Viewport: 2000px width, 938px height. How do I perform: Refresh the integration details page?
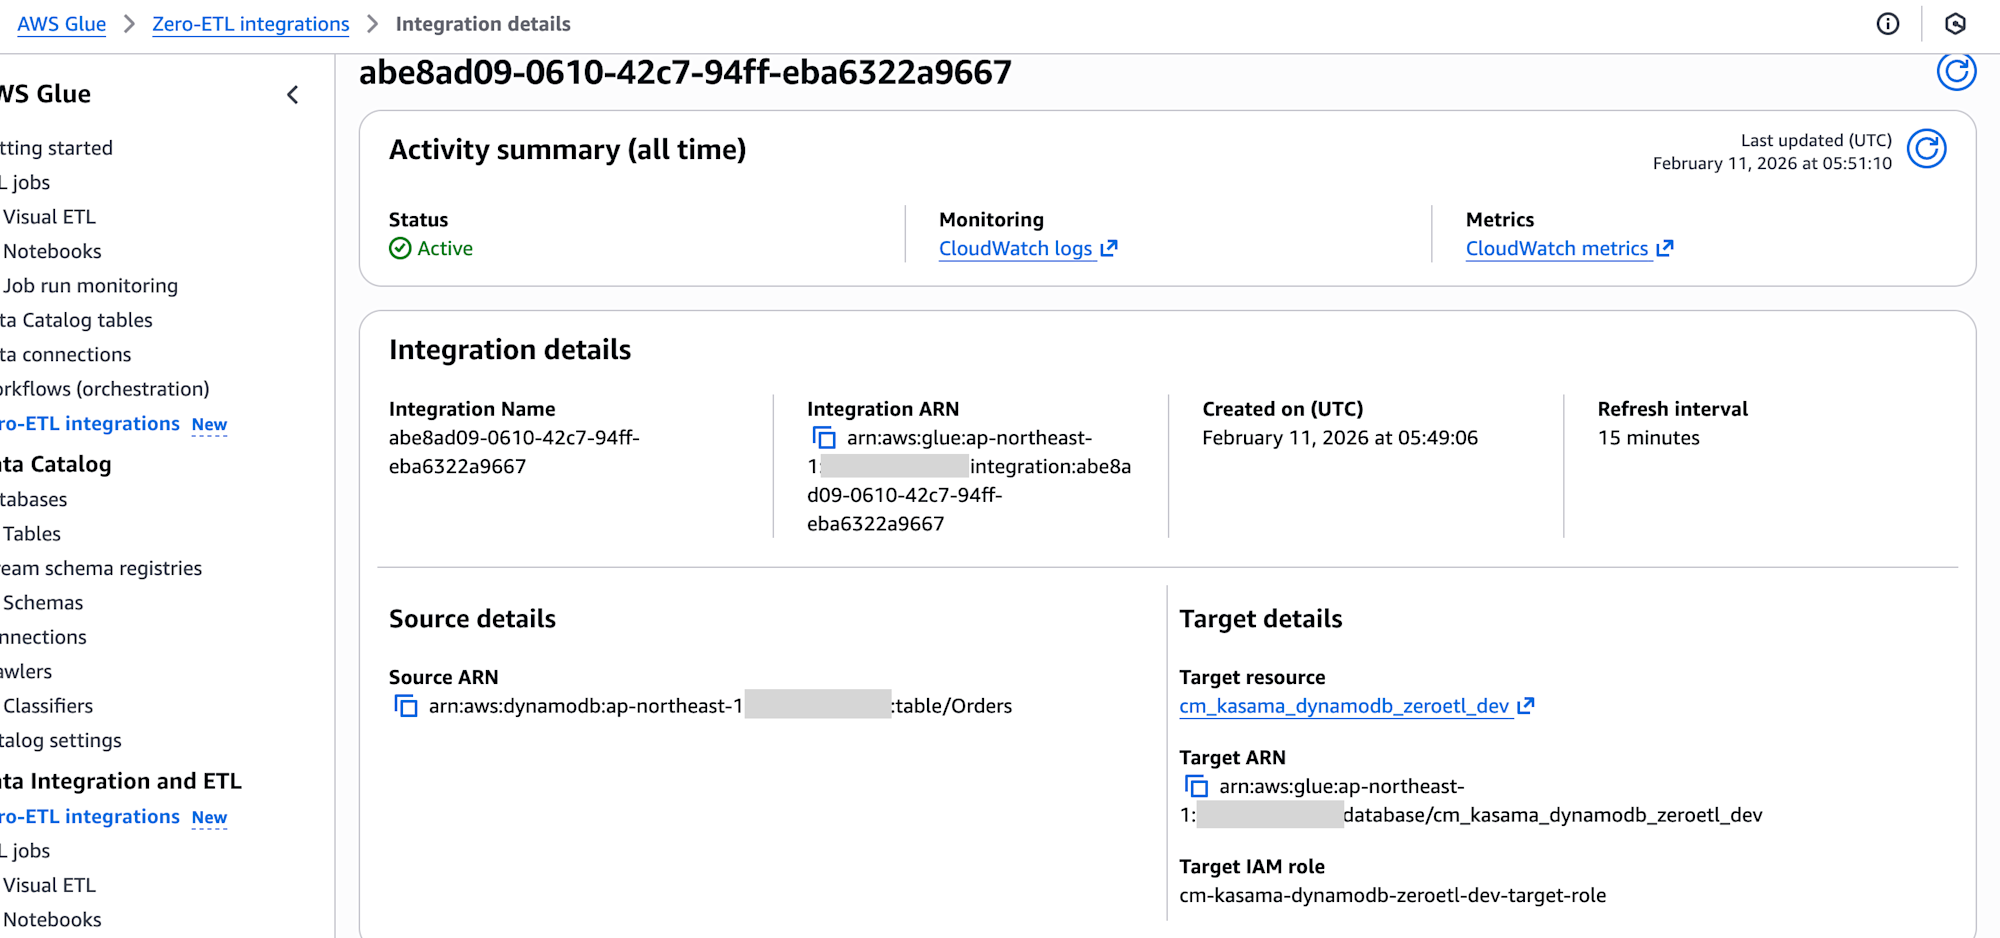[1957, 71]
